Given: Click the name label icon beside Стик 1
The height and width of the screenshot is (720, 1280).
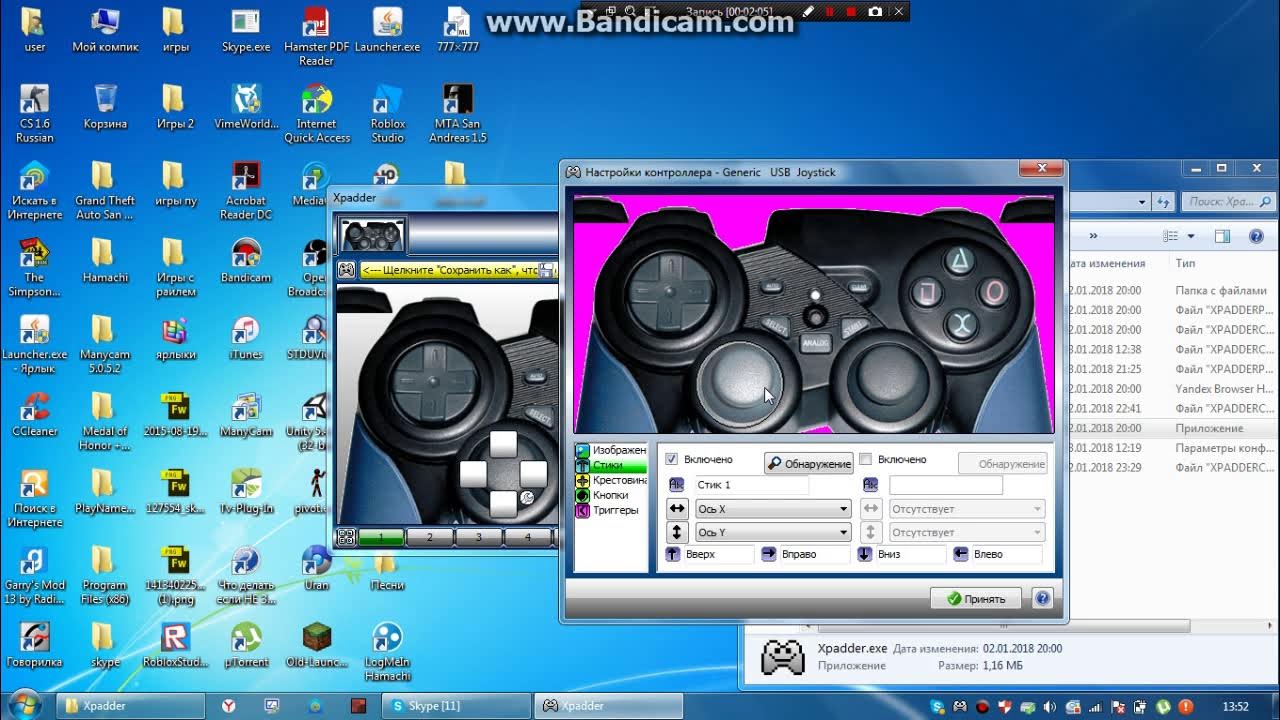Looking at the screenshot, I should tap(677, 485).
